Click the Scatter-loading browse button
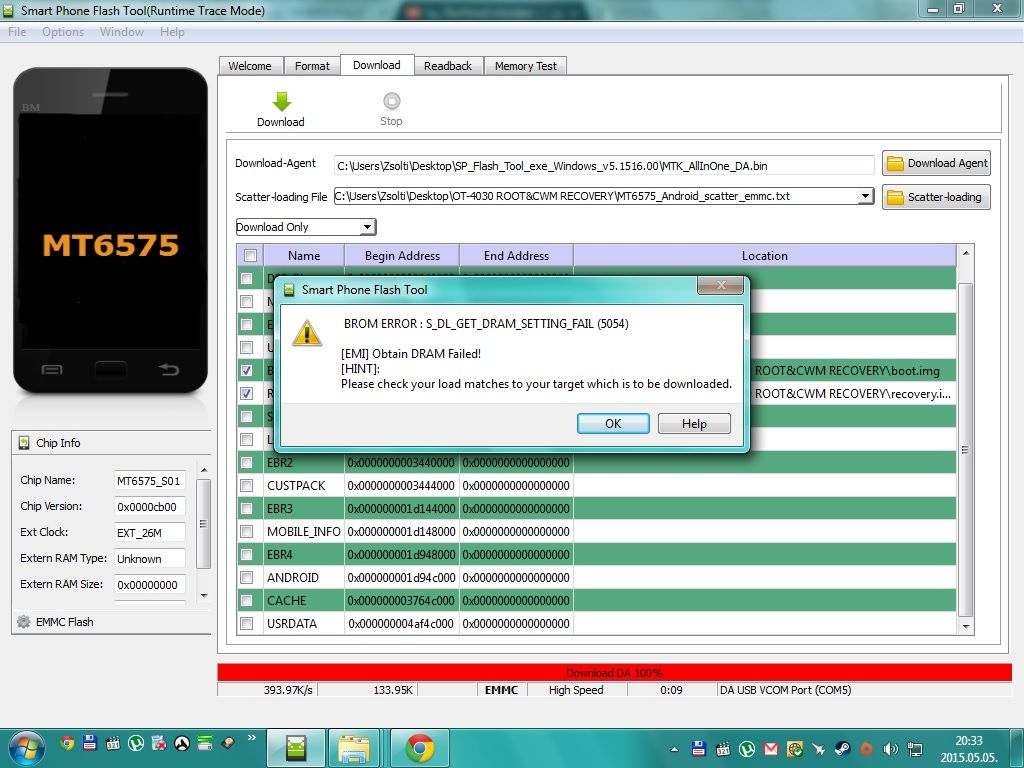This screenshot has width=1024, height=768. click(936, 197)
